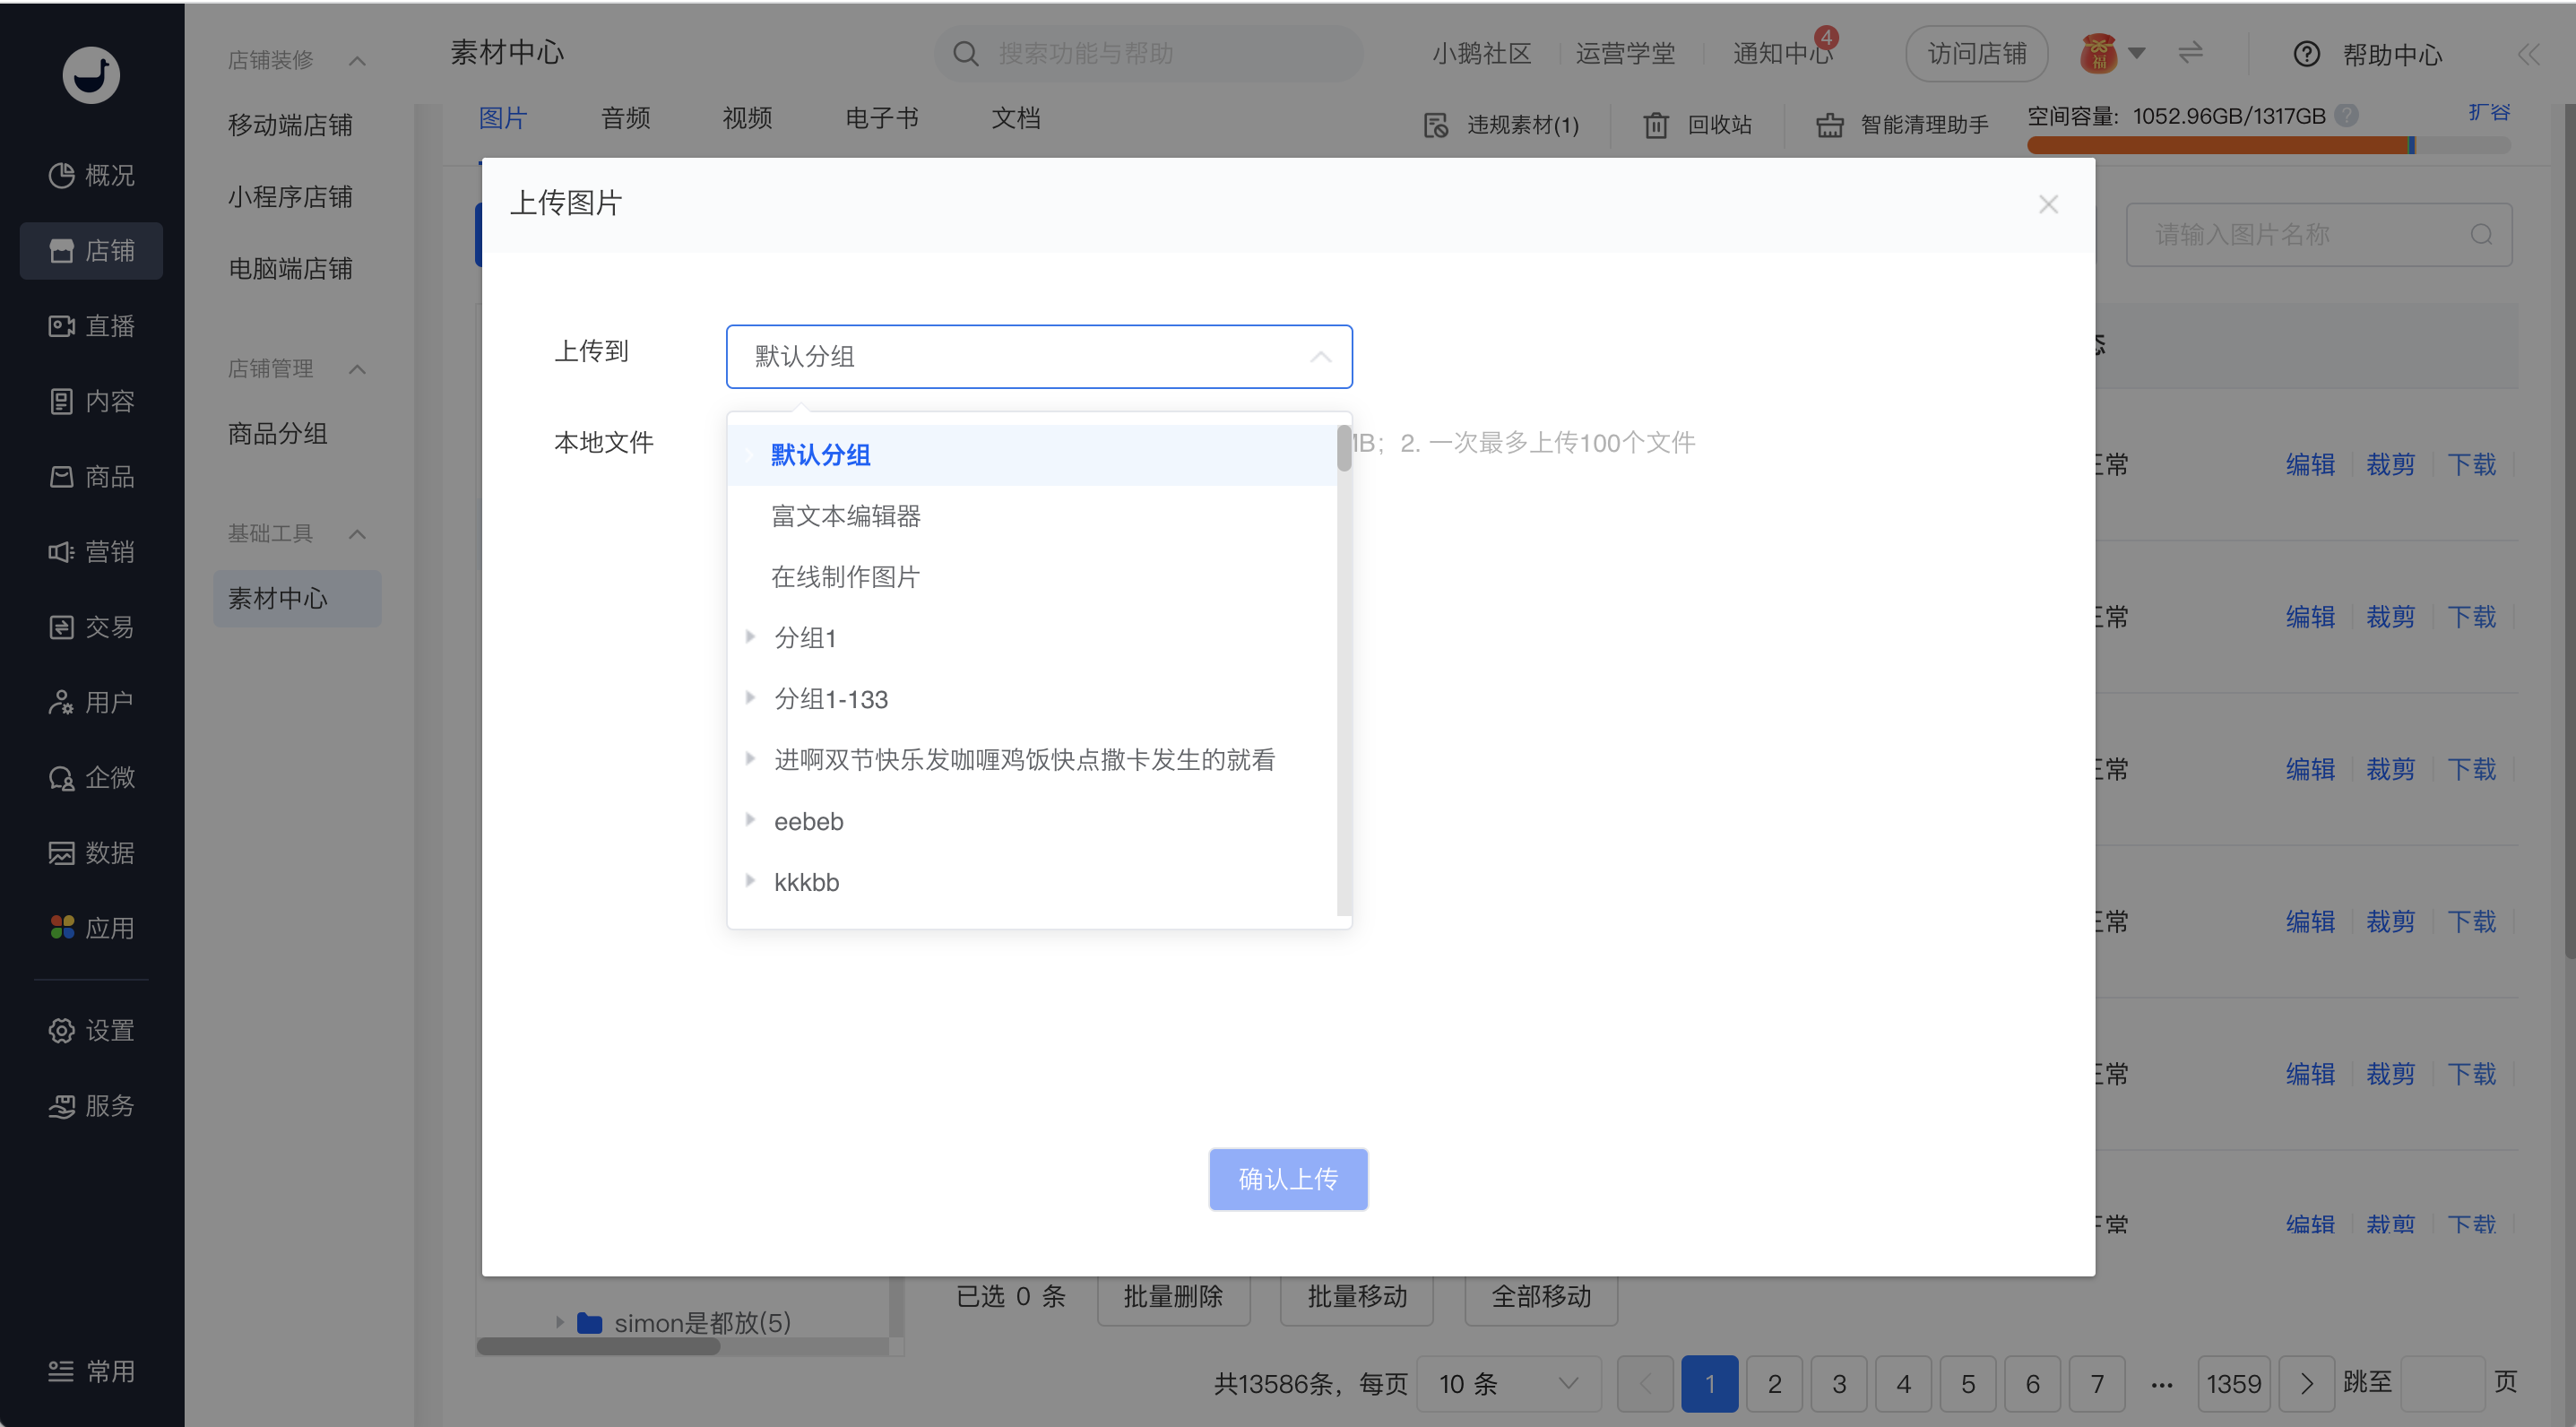Open 违规素材(1) violations list

point(1501,125)
